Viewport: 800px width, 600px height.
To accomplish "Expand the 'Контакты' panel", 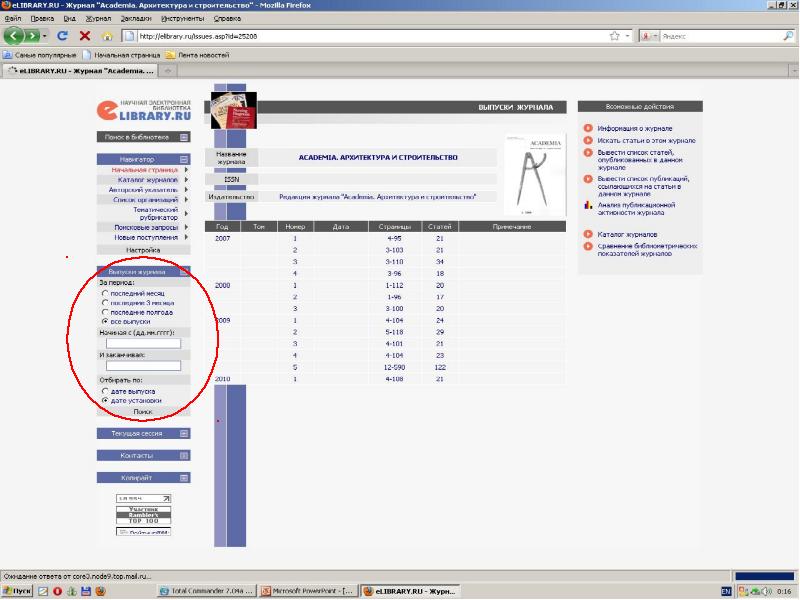I will [184, 456].
